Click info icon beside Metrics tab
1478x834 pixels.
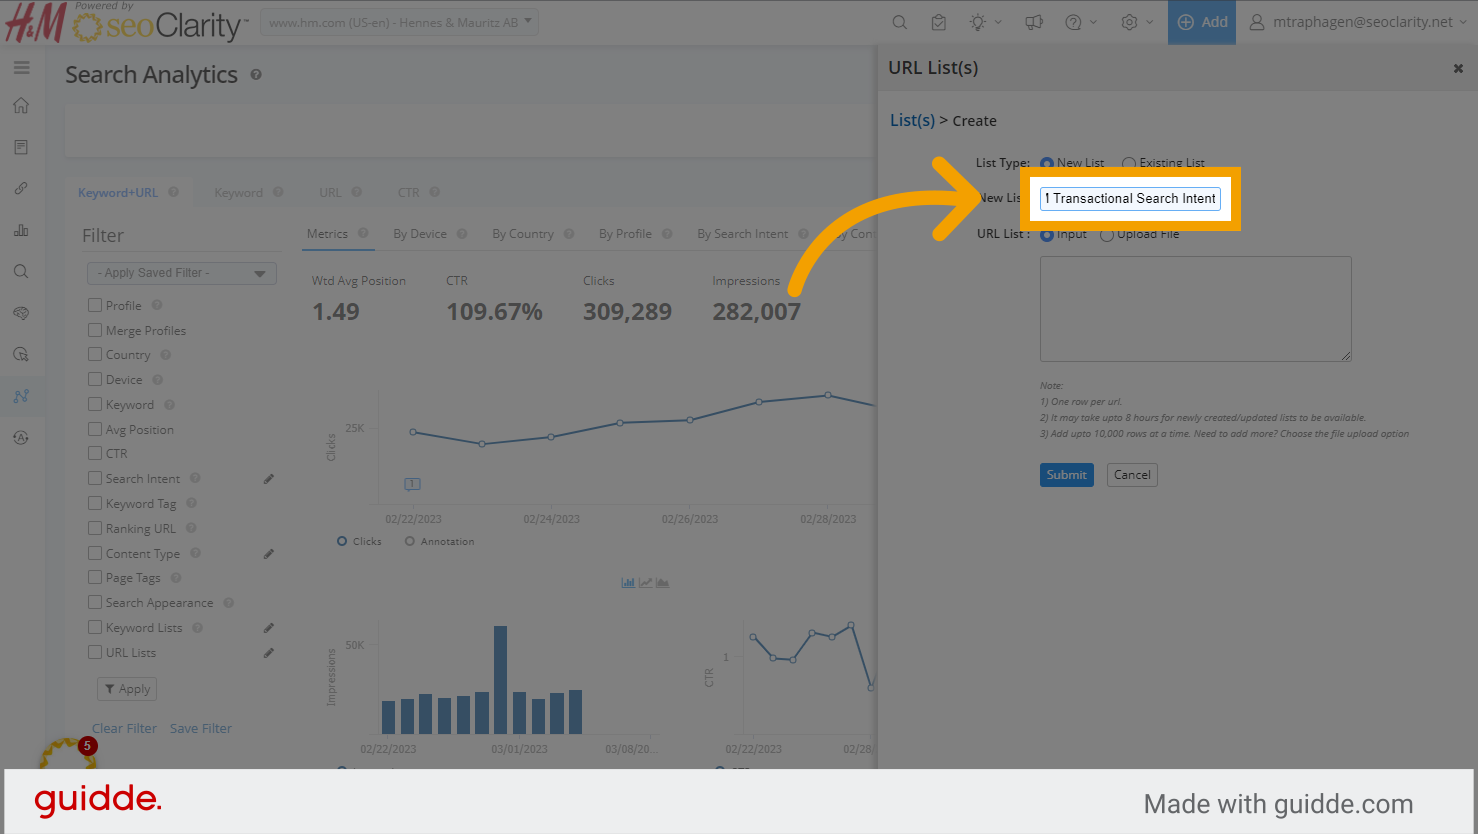(x=363, y=233)
